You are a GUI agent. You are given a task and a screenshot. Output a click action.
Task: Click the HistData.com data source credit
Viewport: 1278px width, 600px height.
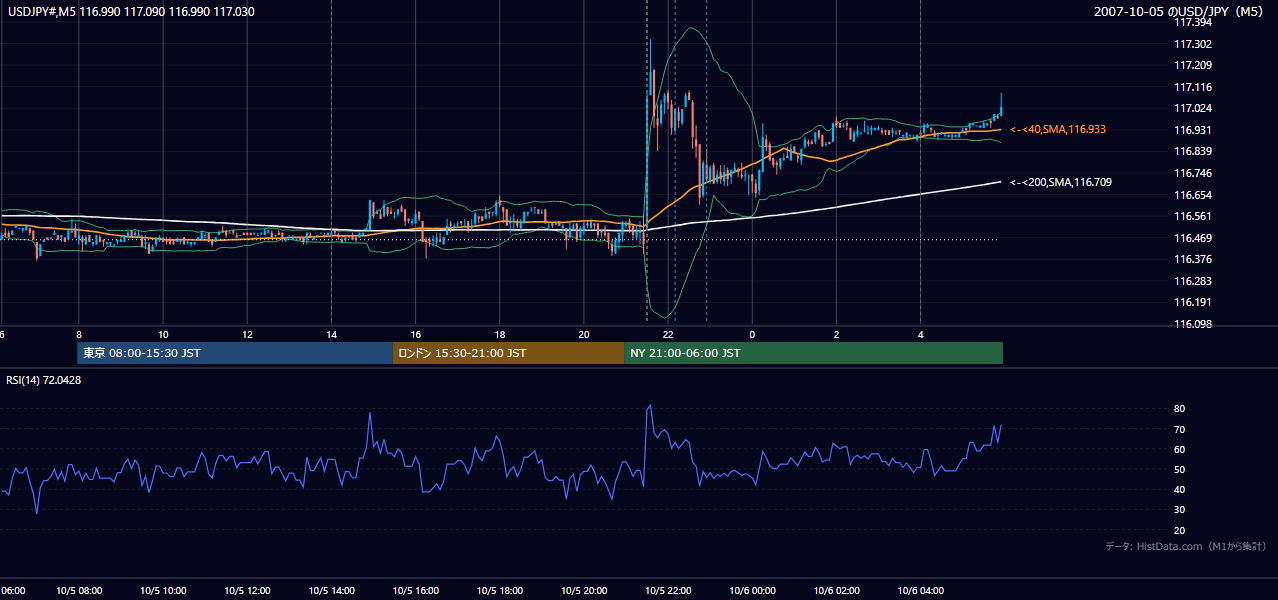click(x=1186, y=547)
